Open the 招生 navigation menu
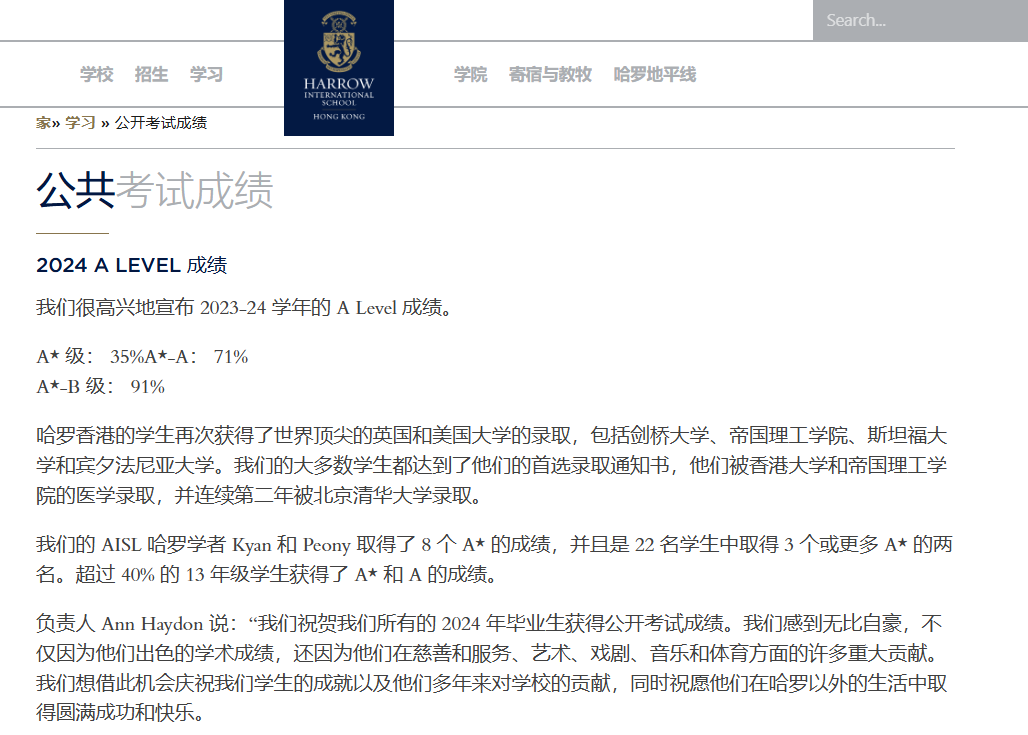This screenshot has height=735, width=1028. click(x=151, y=75)
